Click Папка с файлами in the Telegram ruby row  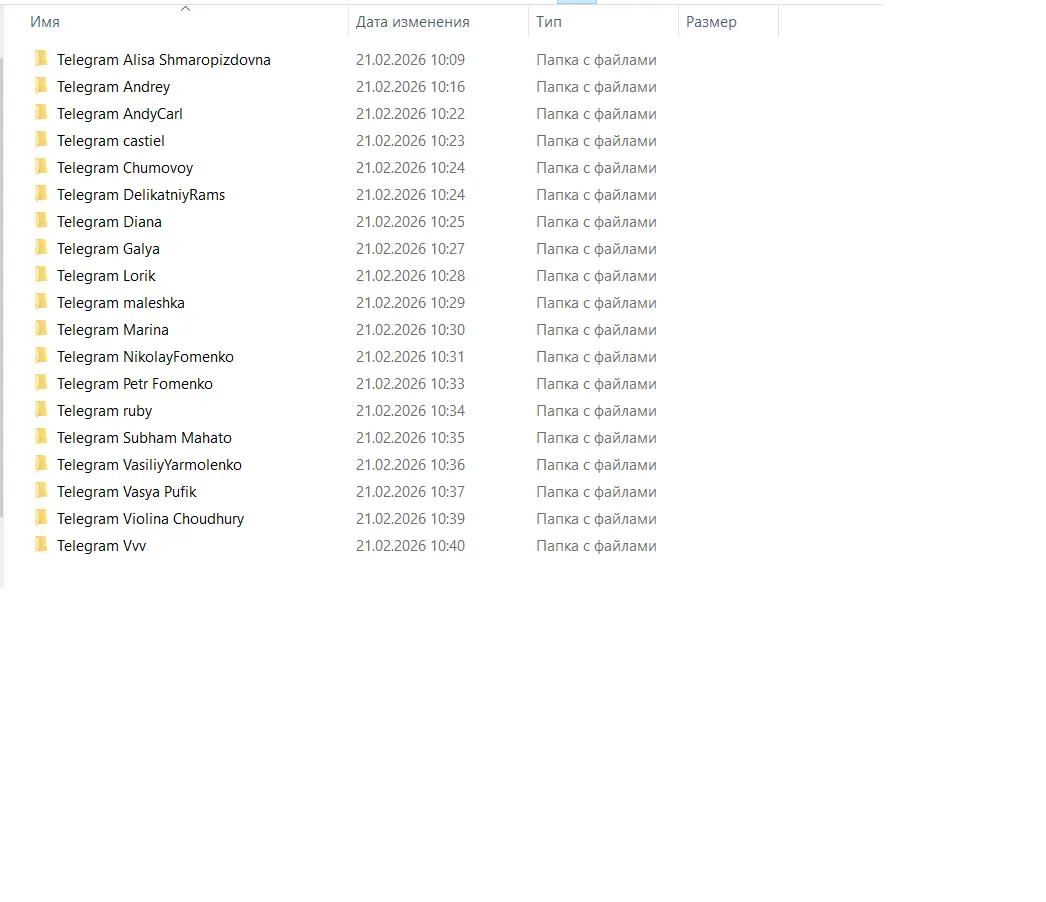pyautogui.click(x=596, y=411)
